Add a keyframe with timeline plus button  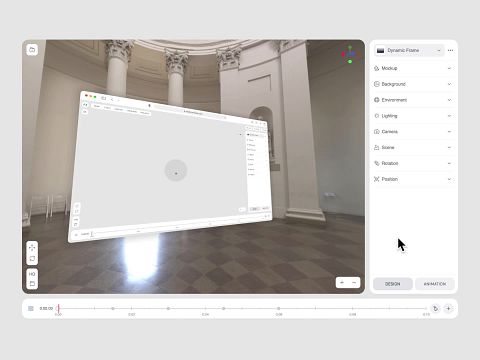point(448,309)
